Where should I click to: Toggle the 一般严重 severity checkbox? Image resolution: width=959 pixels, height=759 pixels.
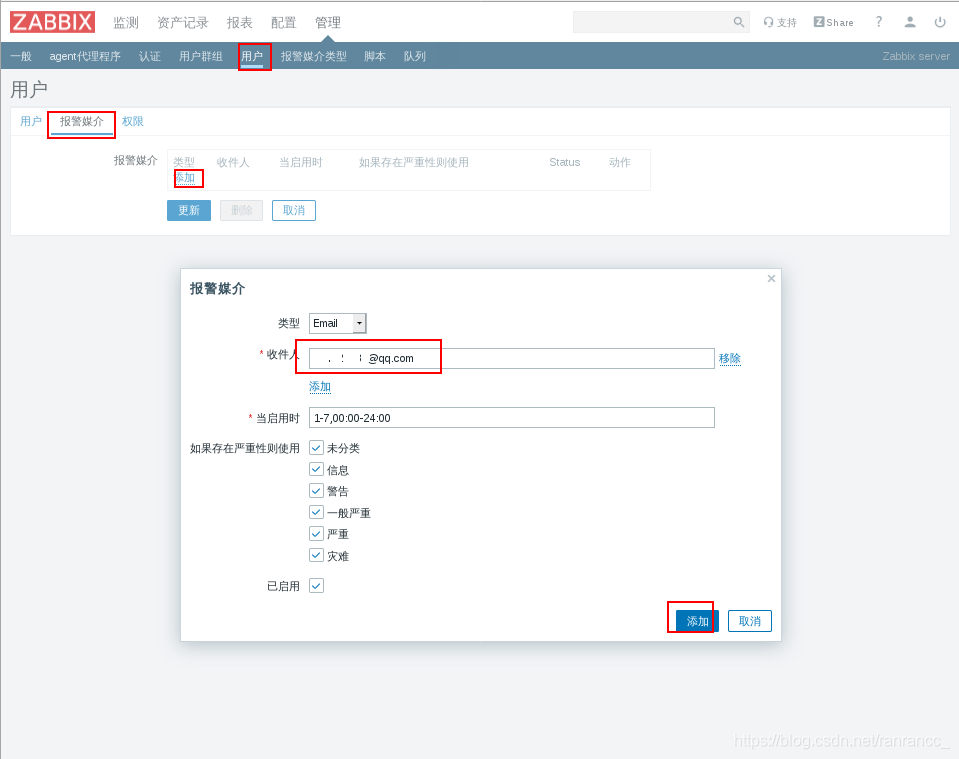pos(316,512)
